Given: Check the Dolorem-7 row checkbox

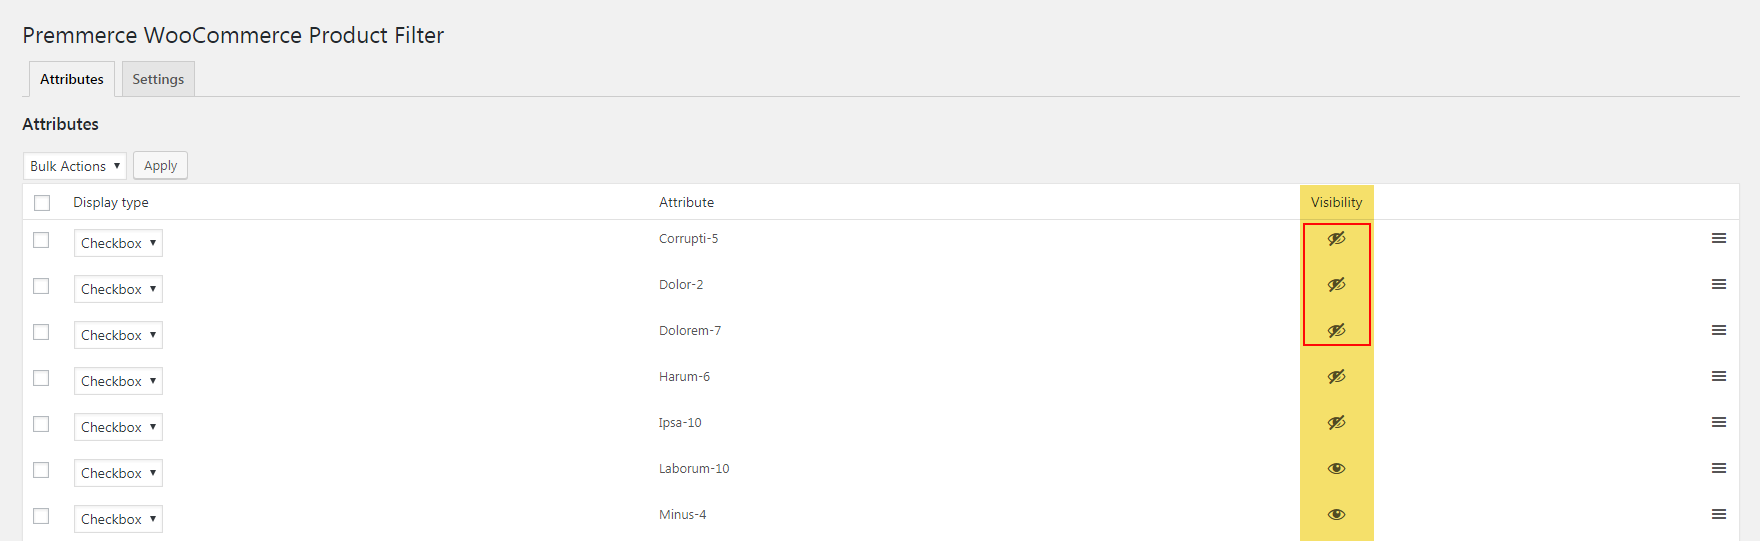Looking at the screenshot, I should coord(41,332).
